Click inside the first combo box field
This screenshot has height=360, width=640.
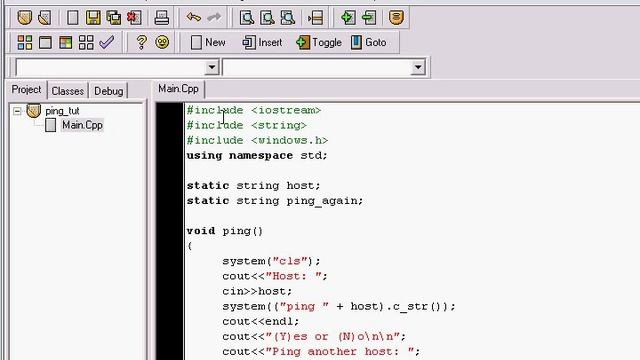point(110,67)
